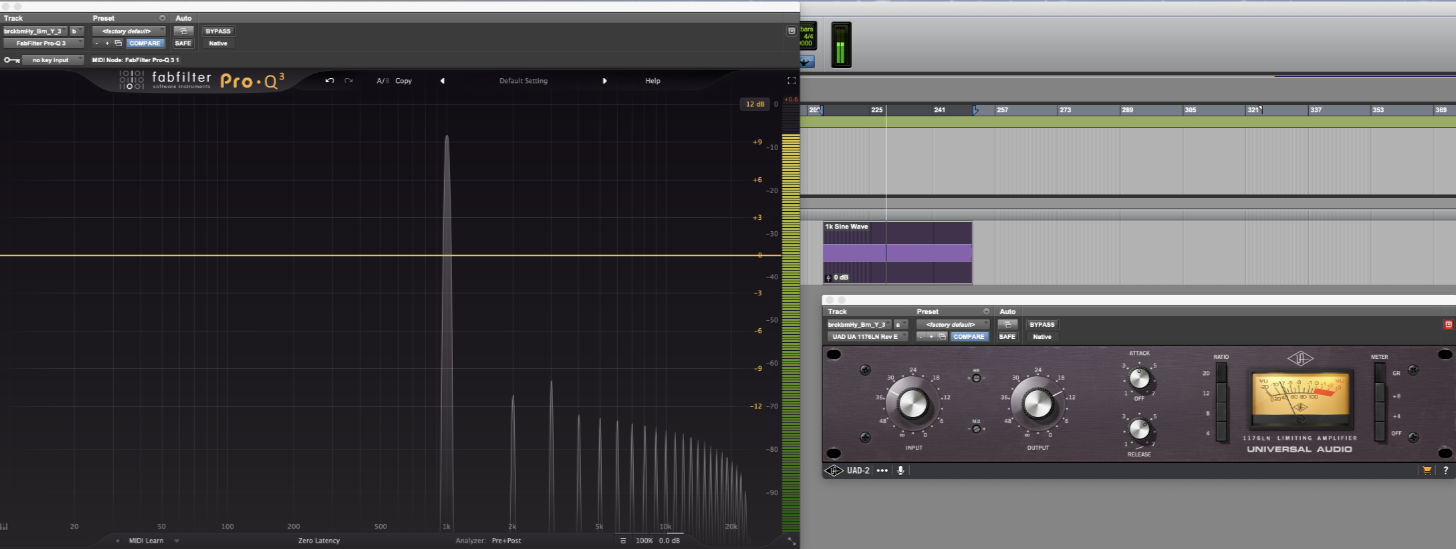Select next preset with Pro-Q 3 plus button
Screen dimensions: 1456x549
(107, 43)
